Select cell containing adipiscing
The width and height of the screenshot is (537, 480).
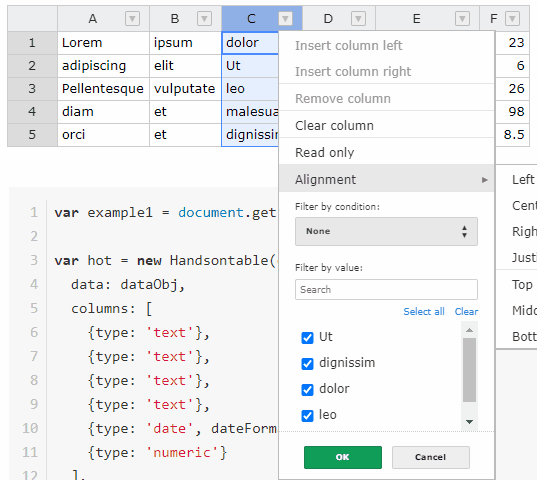tap(103, 66)
